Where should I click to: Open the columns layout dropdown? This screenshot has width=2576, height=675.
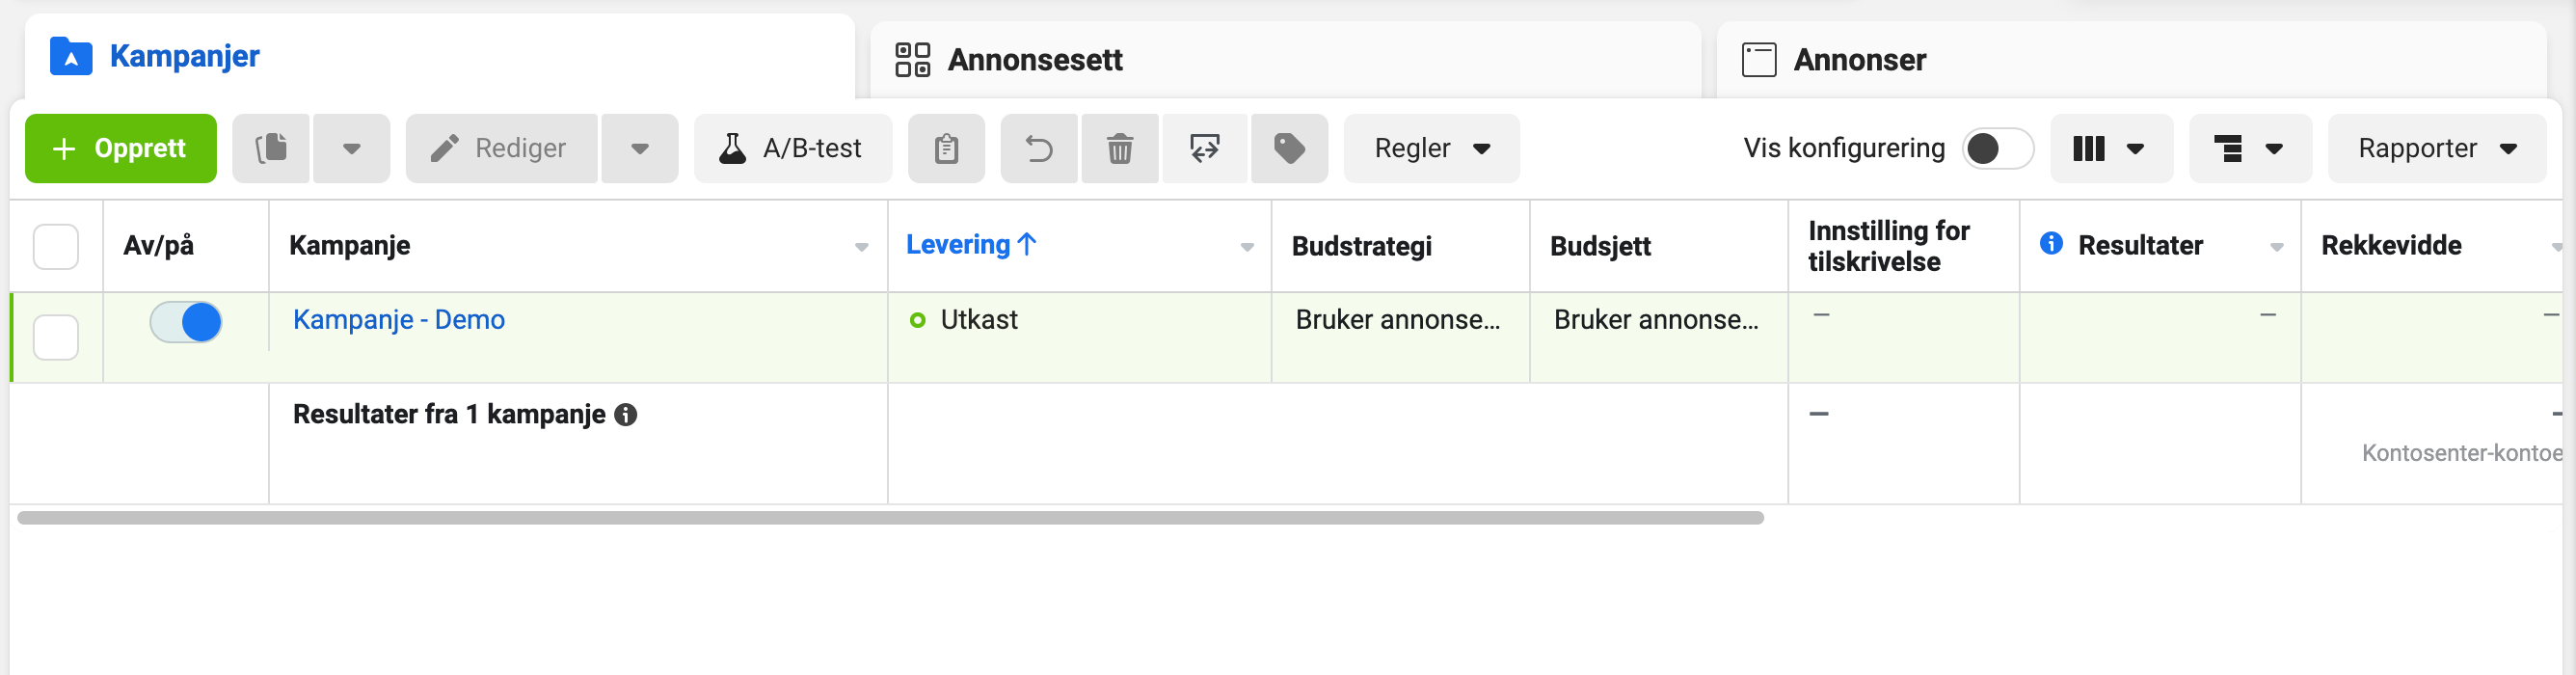(x=2110, y=148)
